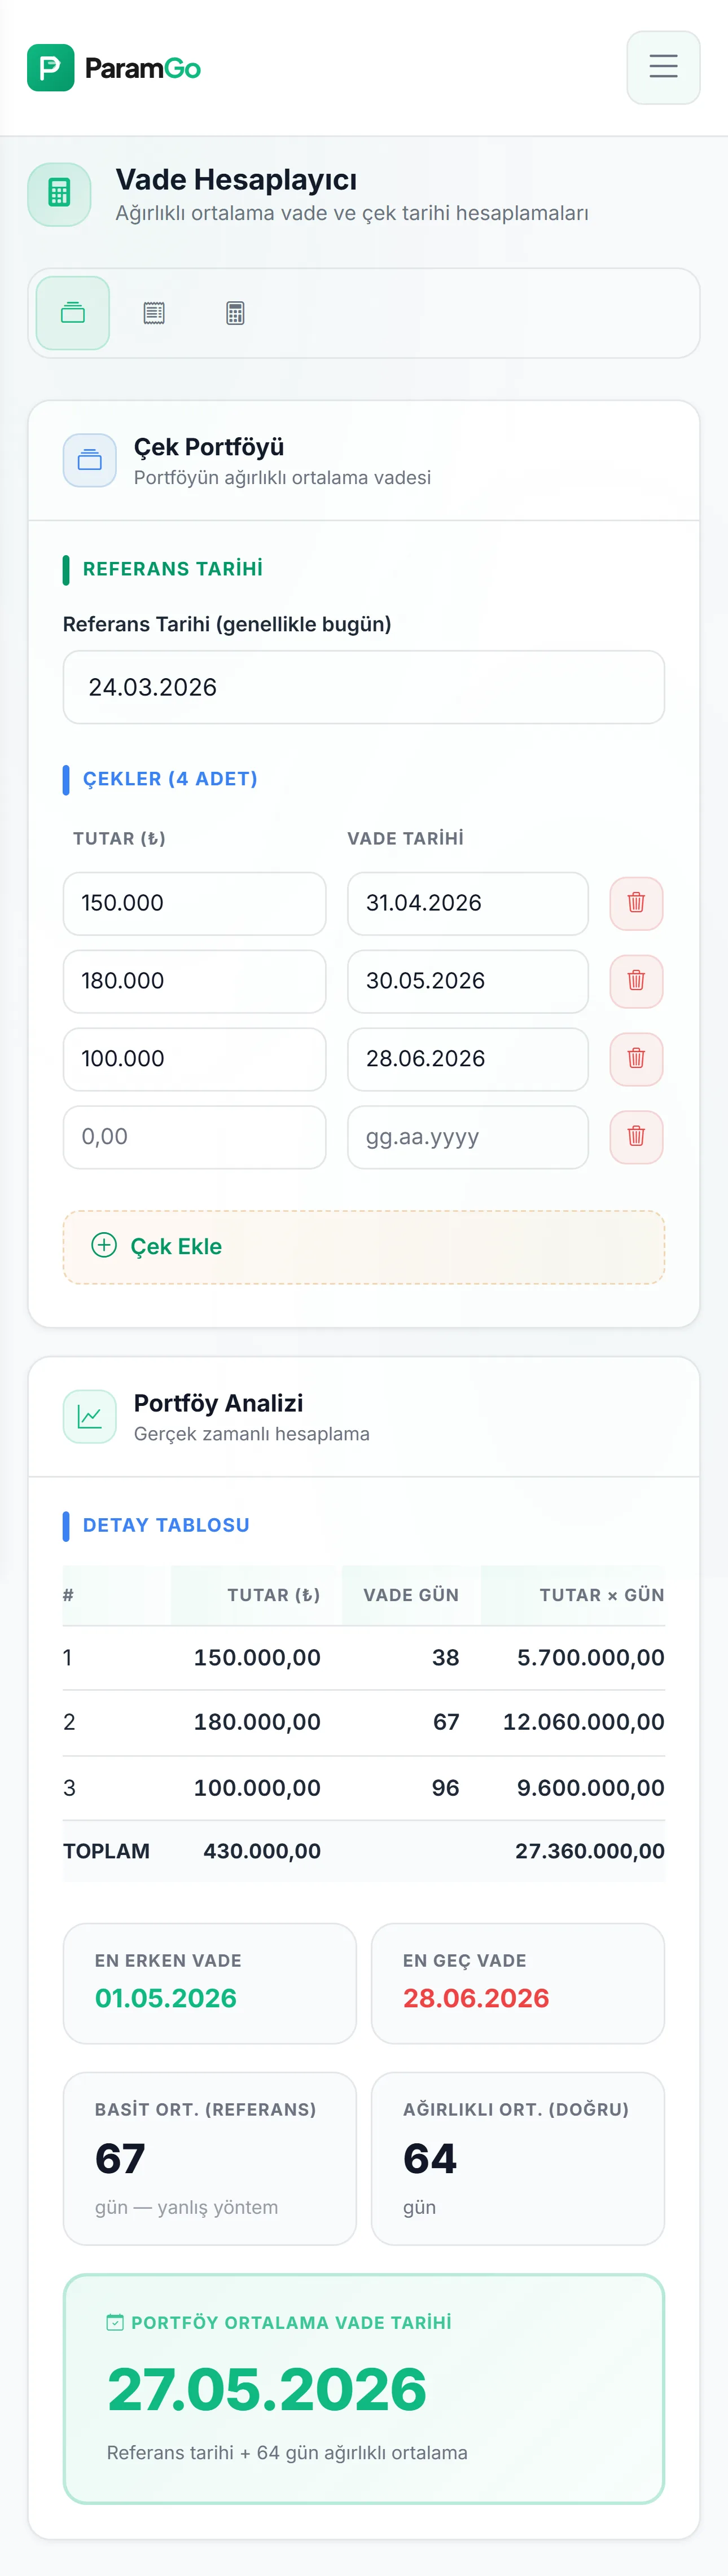
Task: Click the ParamGo logo icon
Action: (x=51, y=67)
